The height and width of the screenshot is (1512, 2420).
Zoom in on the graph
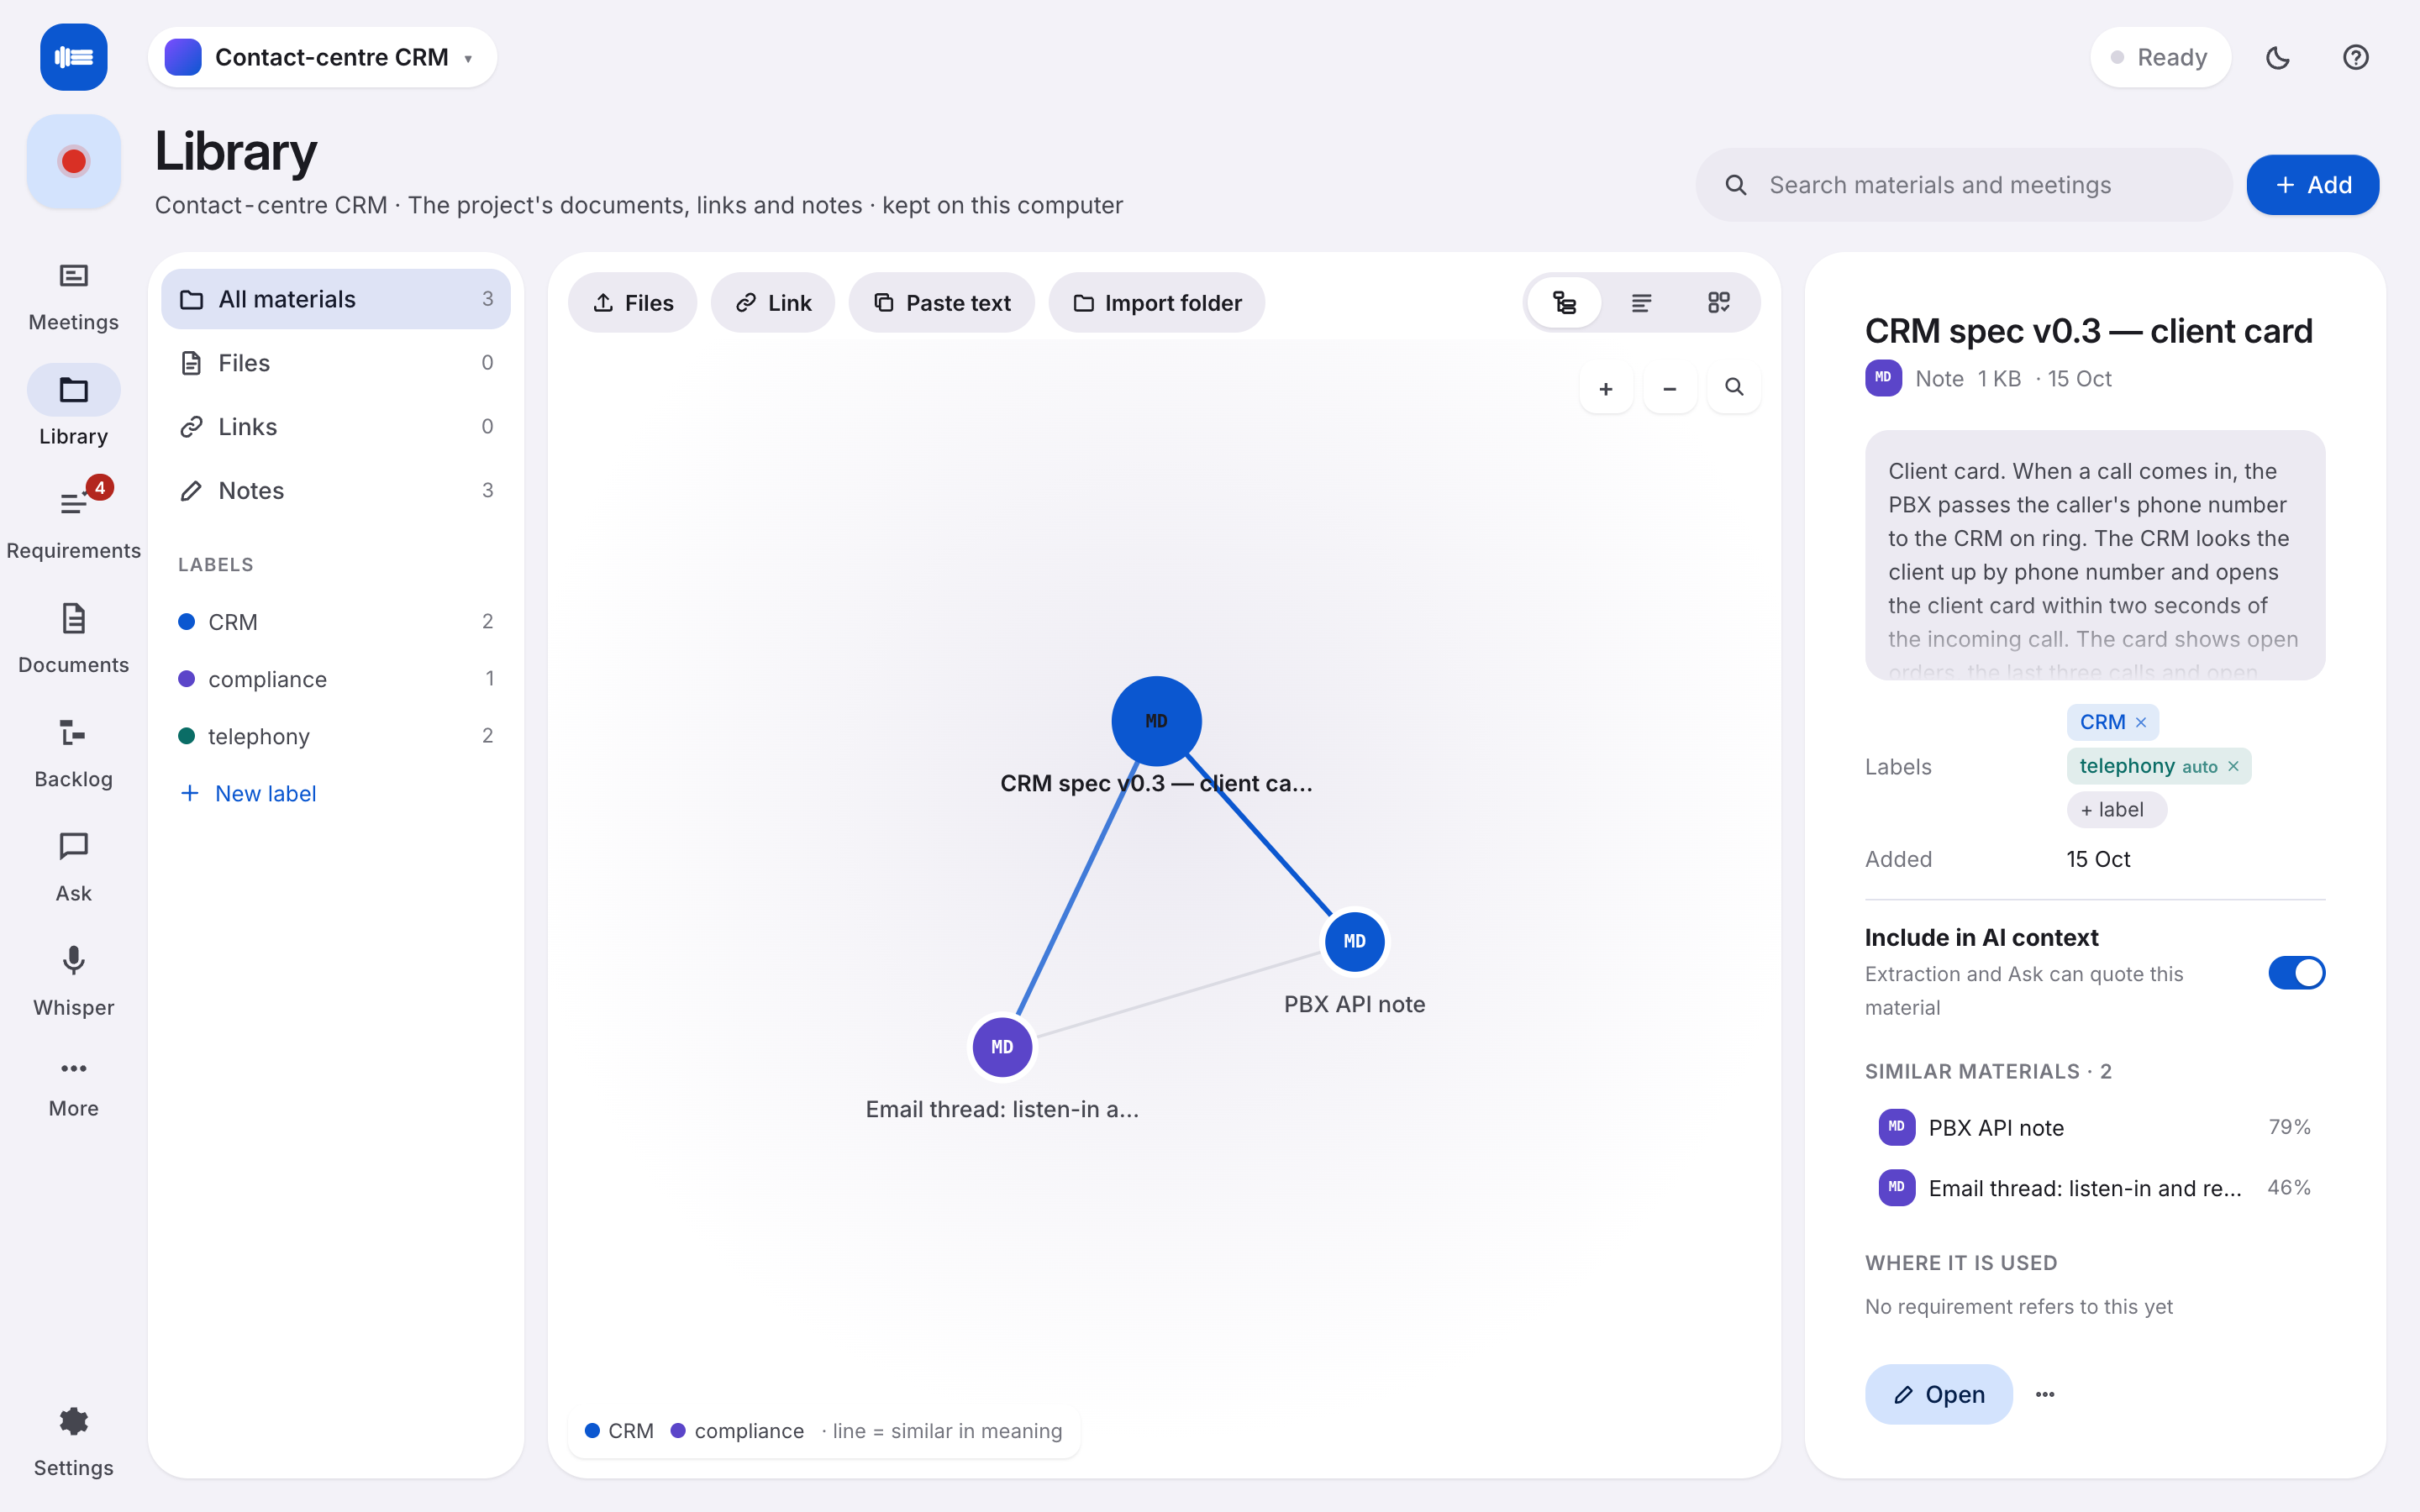1606,388
